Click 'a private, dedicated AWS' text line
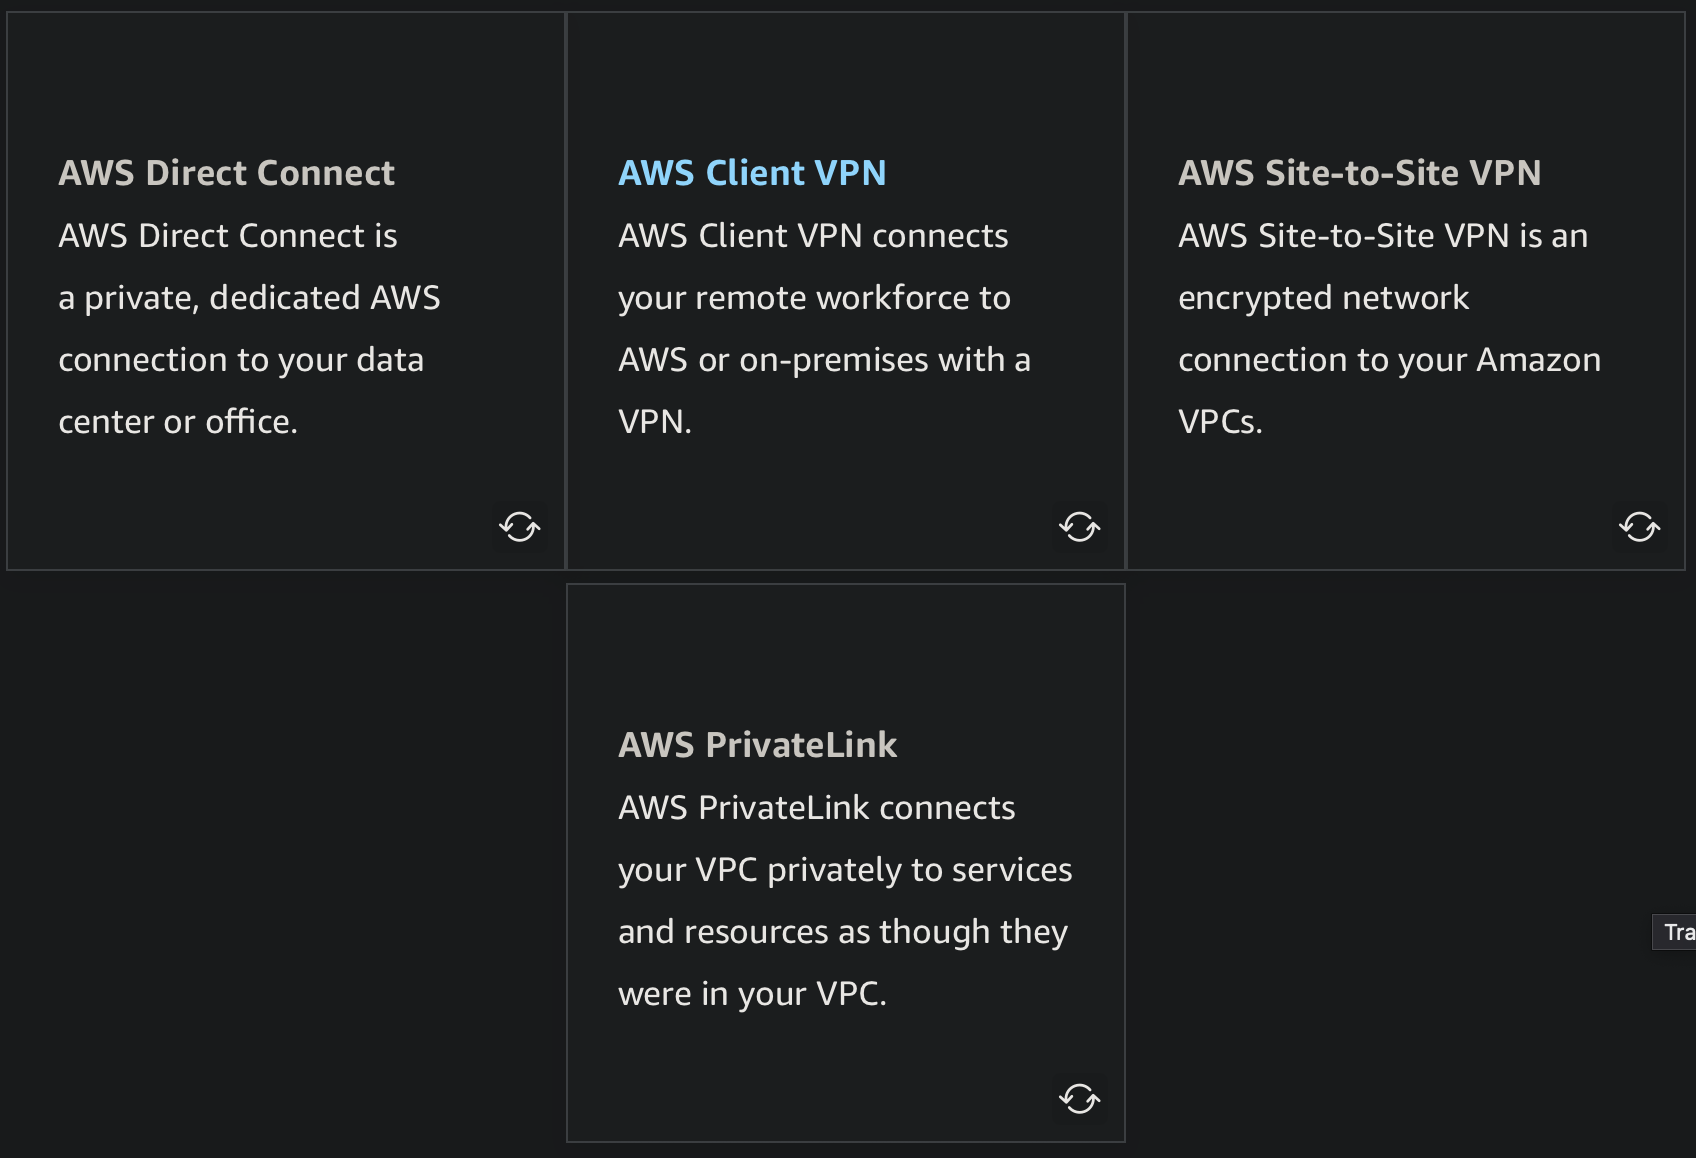This screenshot has height=1158, width=1696. click(250, 298)
